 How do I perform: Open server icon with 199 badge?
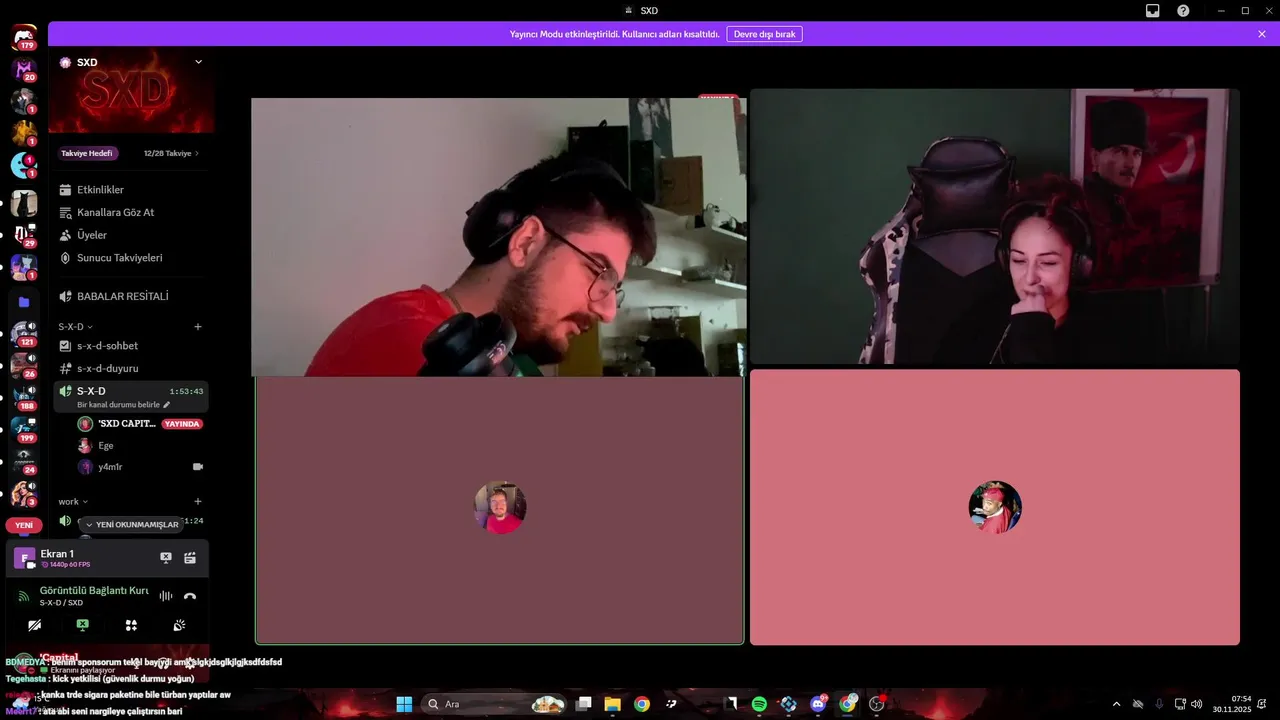tap(24, 430)
